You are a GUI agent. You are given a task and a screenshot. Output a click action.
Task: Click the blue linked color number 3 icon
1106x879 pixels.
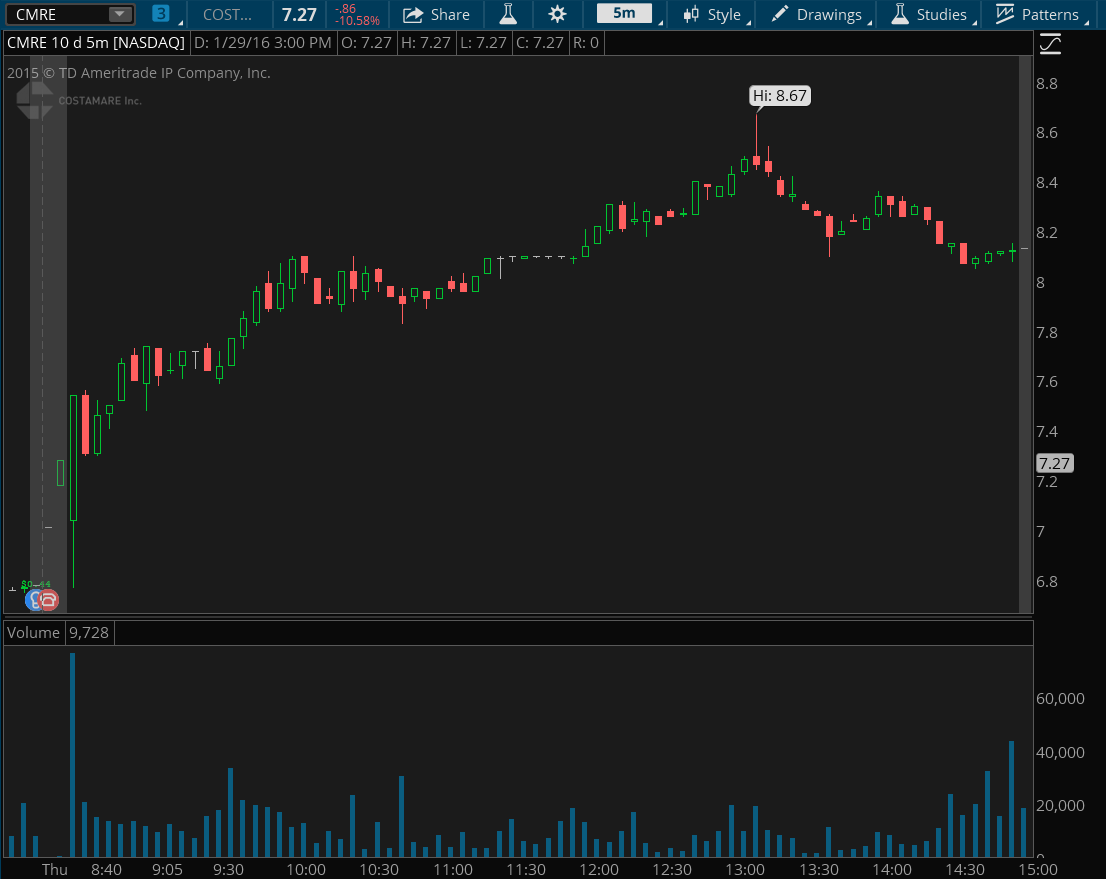pos(161,14)
